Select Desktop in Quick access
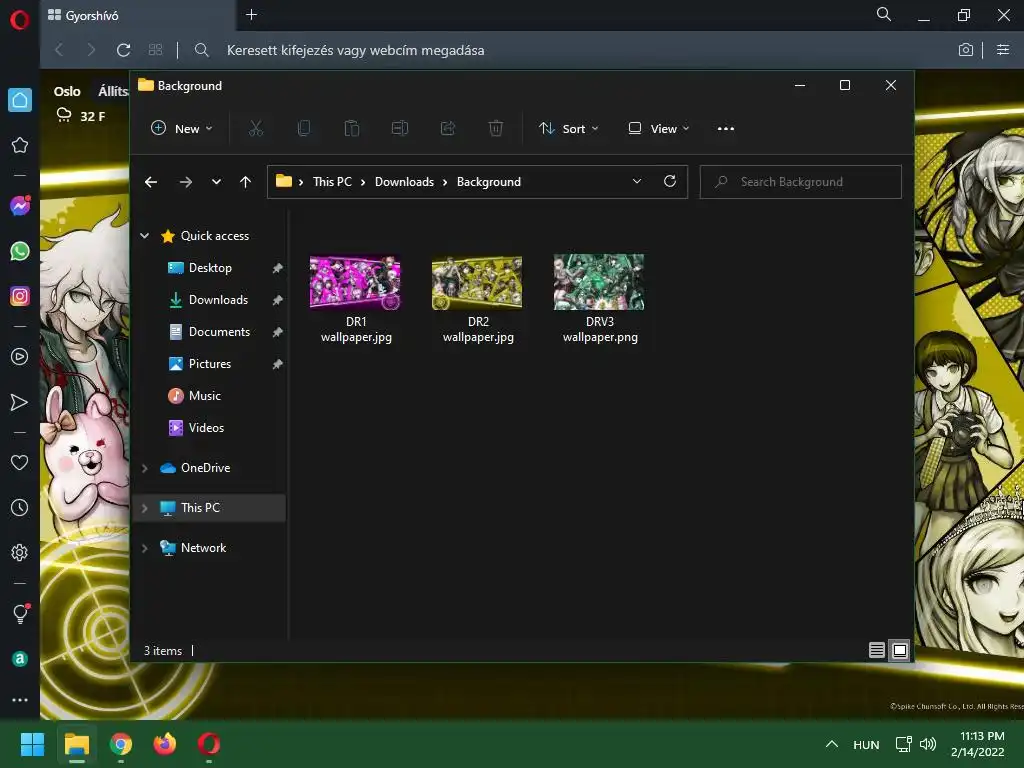 [209, 268]
